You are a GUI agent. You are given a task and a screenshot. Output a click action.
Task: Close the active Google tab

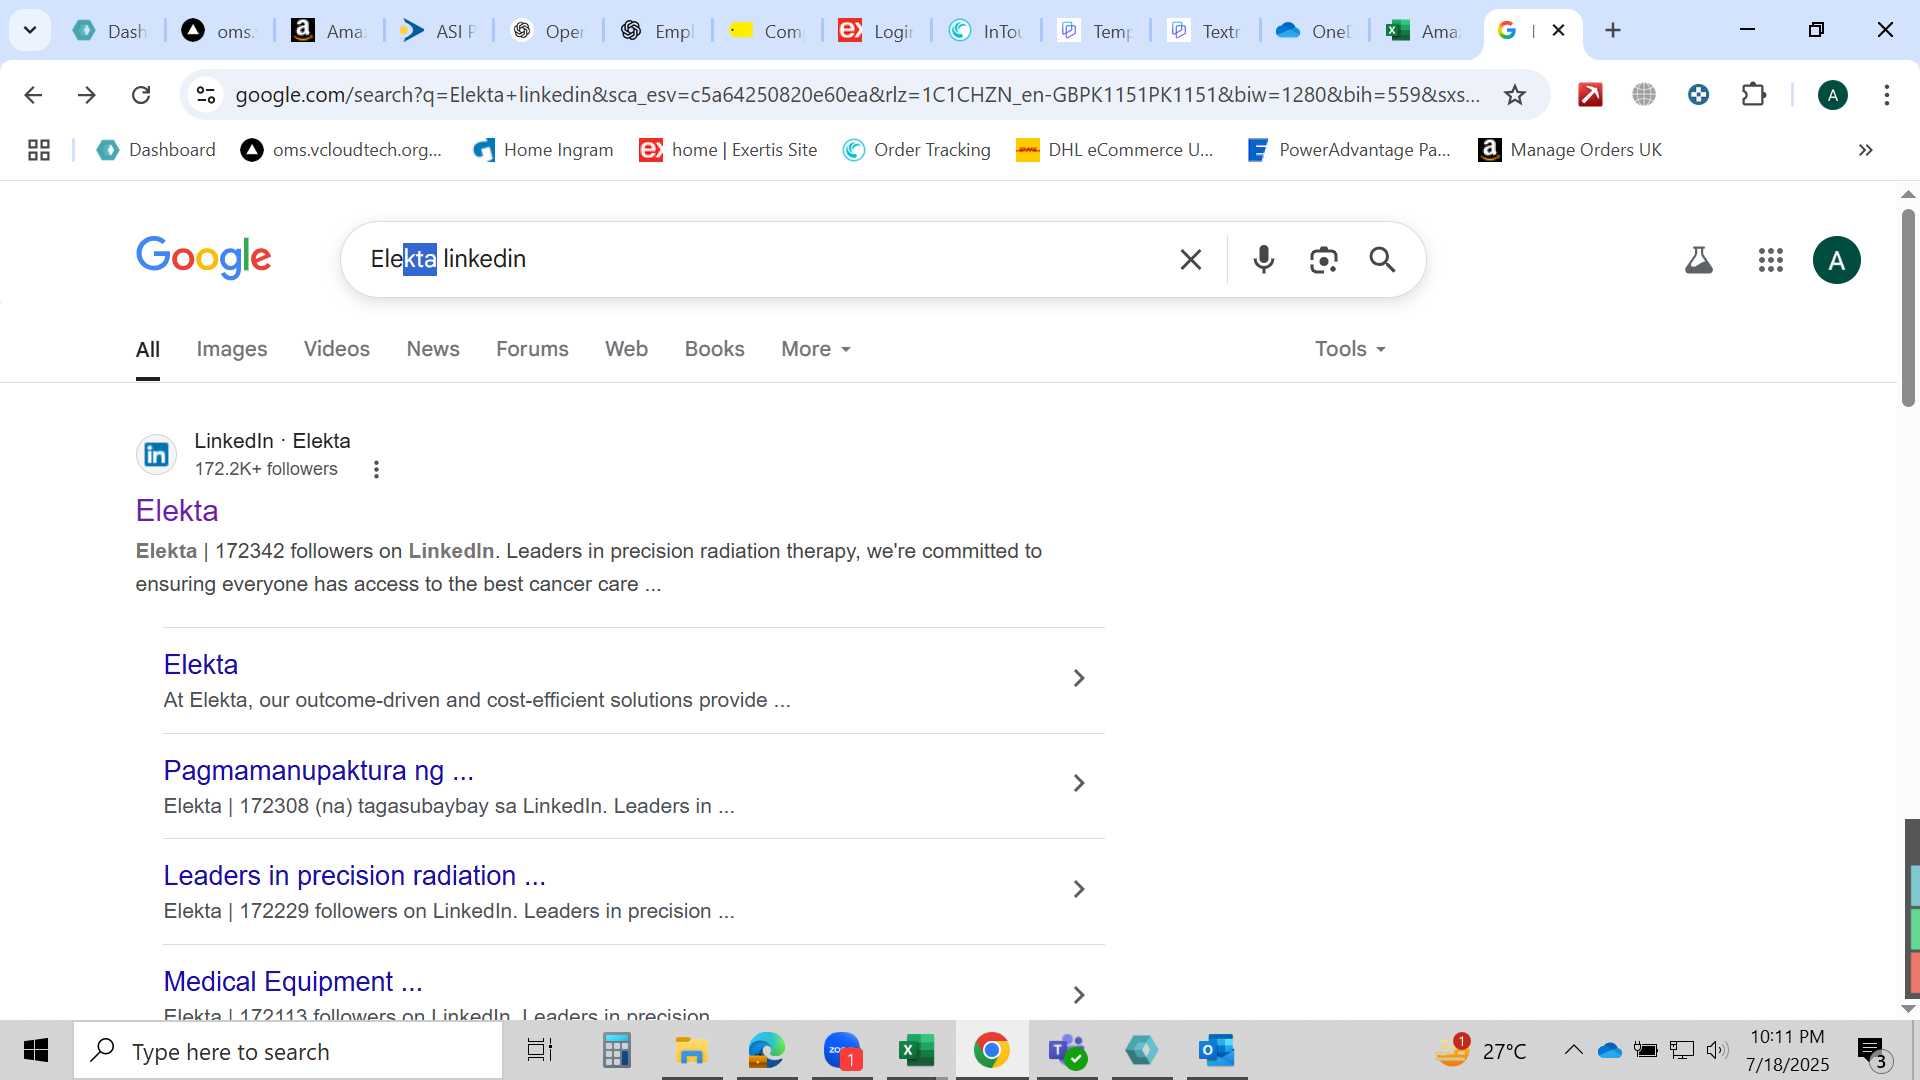click(1558, 30)
